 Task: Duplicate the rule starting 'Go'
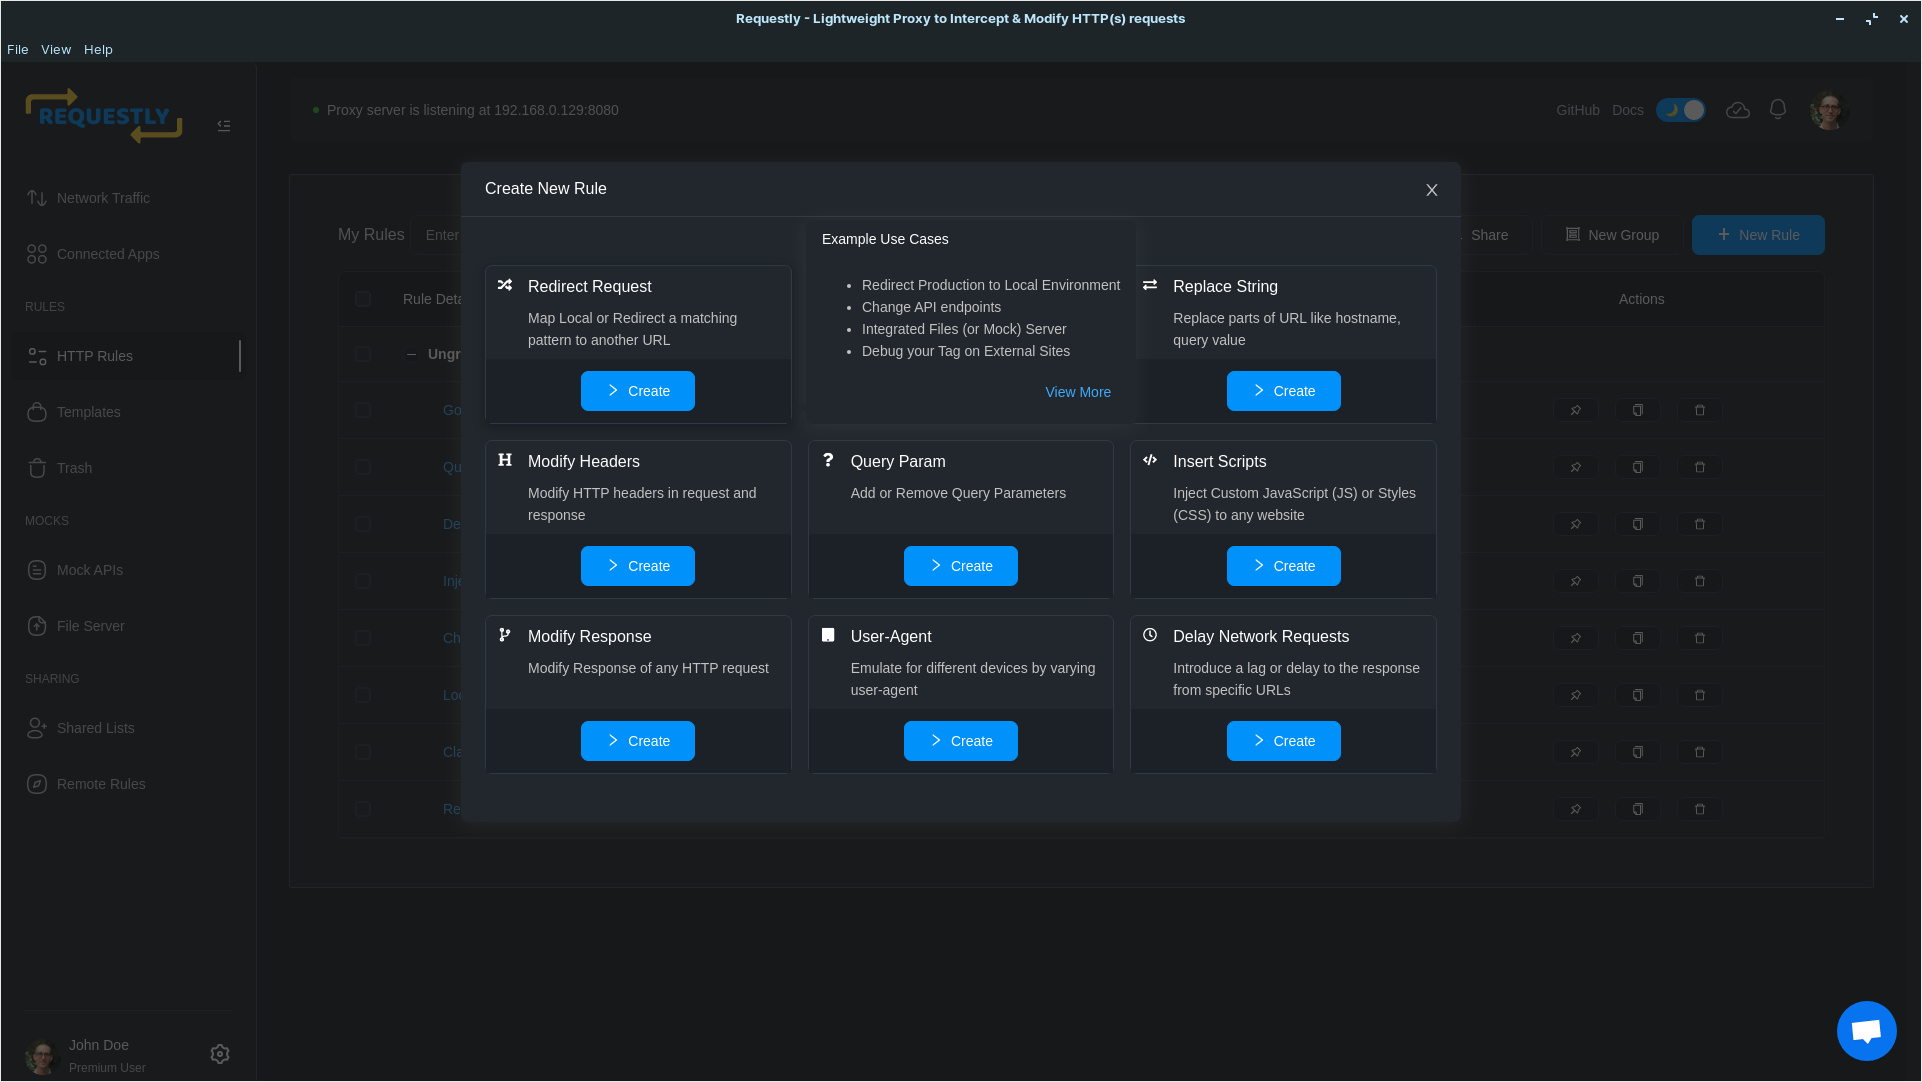pyautogui.click(x=1638, y=410)
